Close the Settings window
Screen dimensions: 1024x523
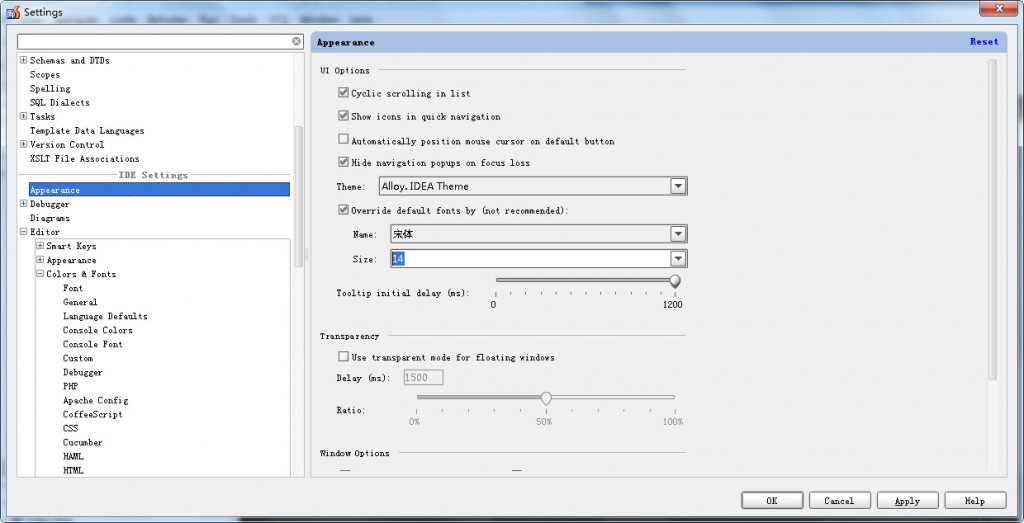(x=1000, y=8)
